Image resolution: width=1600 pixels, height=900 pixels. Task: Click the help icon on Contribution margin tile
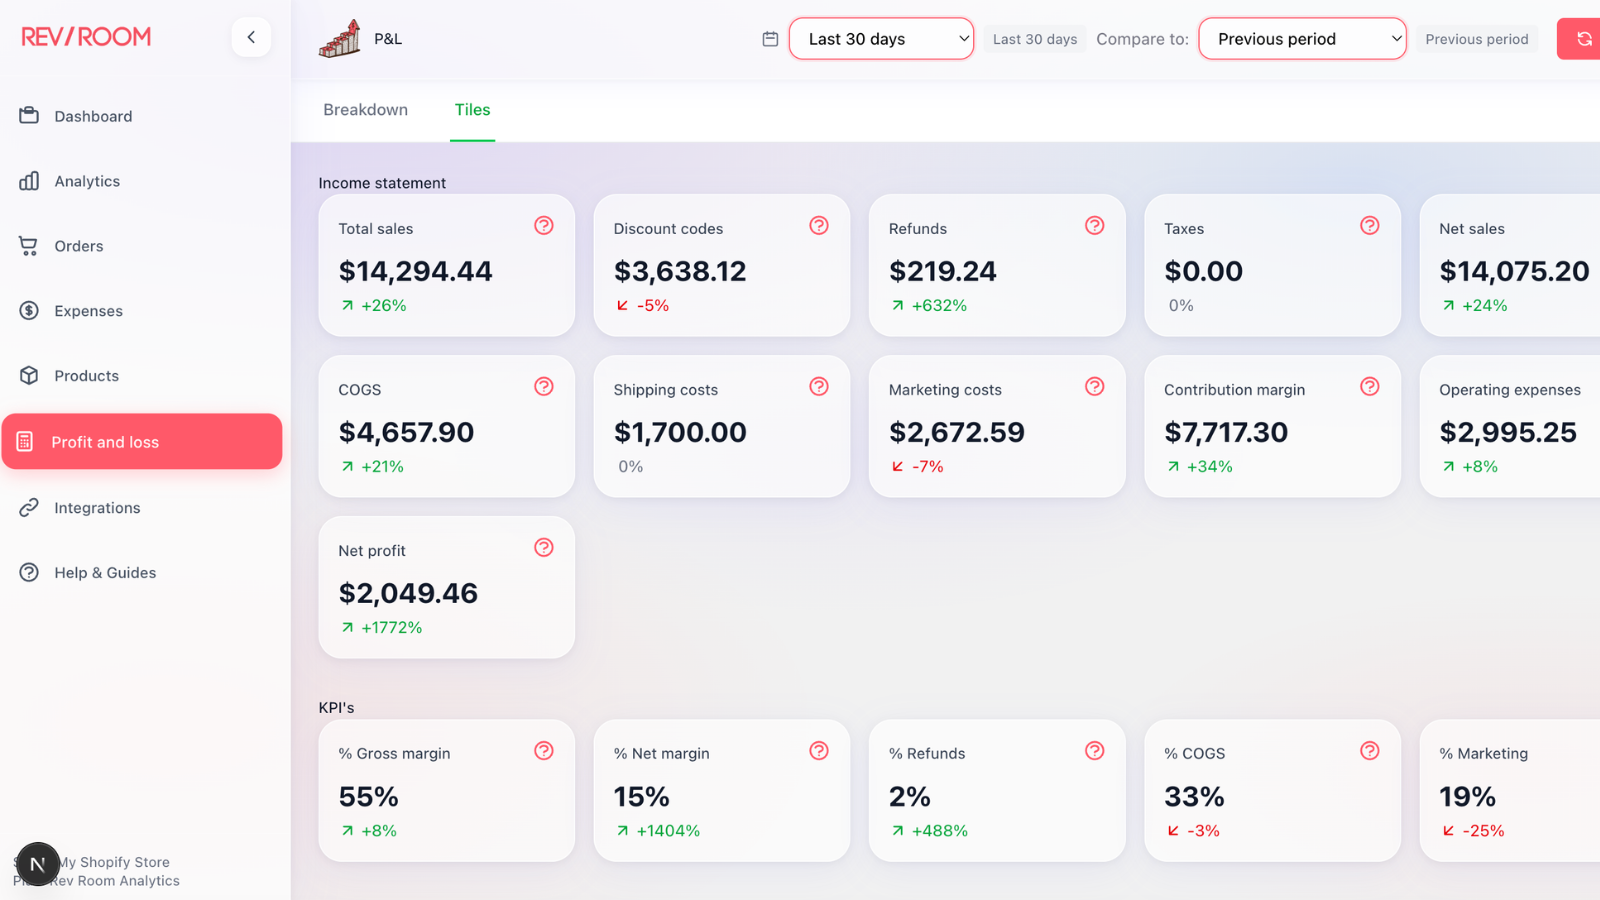click(x=1370, y=387)
